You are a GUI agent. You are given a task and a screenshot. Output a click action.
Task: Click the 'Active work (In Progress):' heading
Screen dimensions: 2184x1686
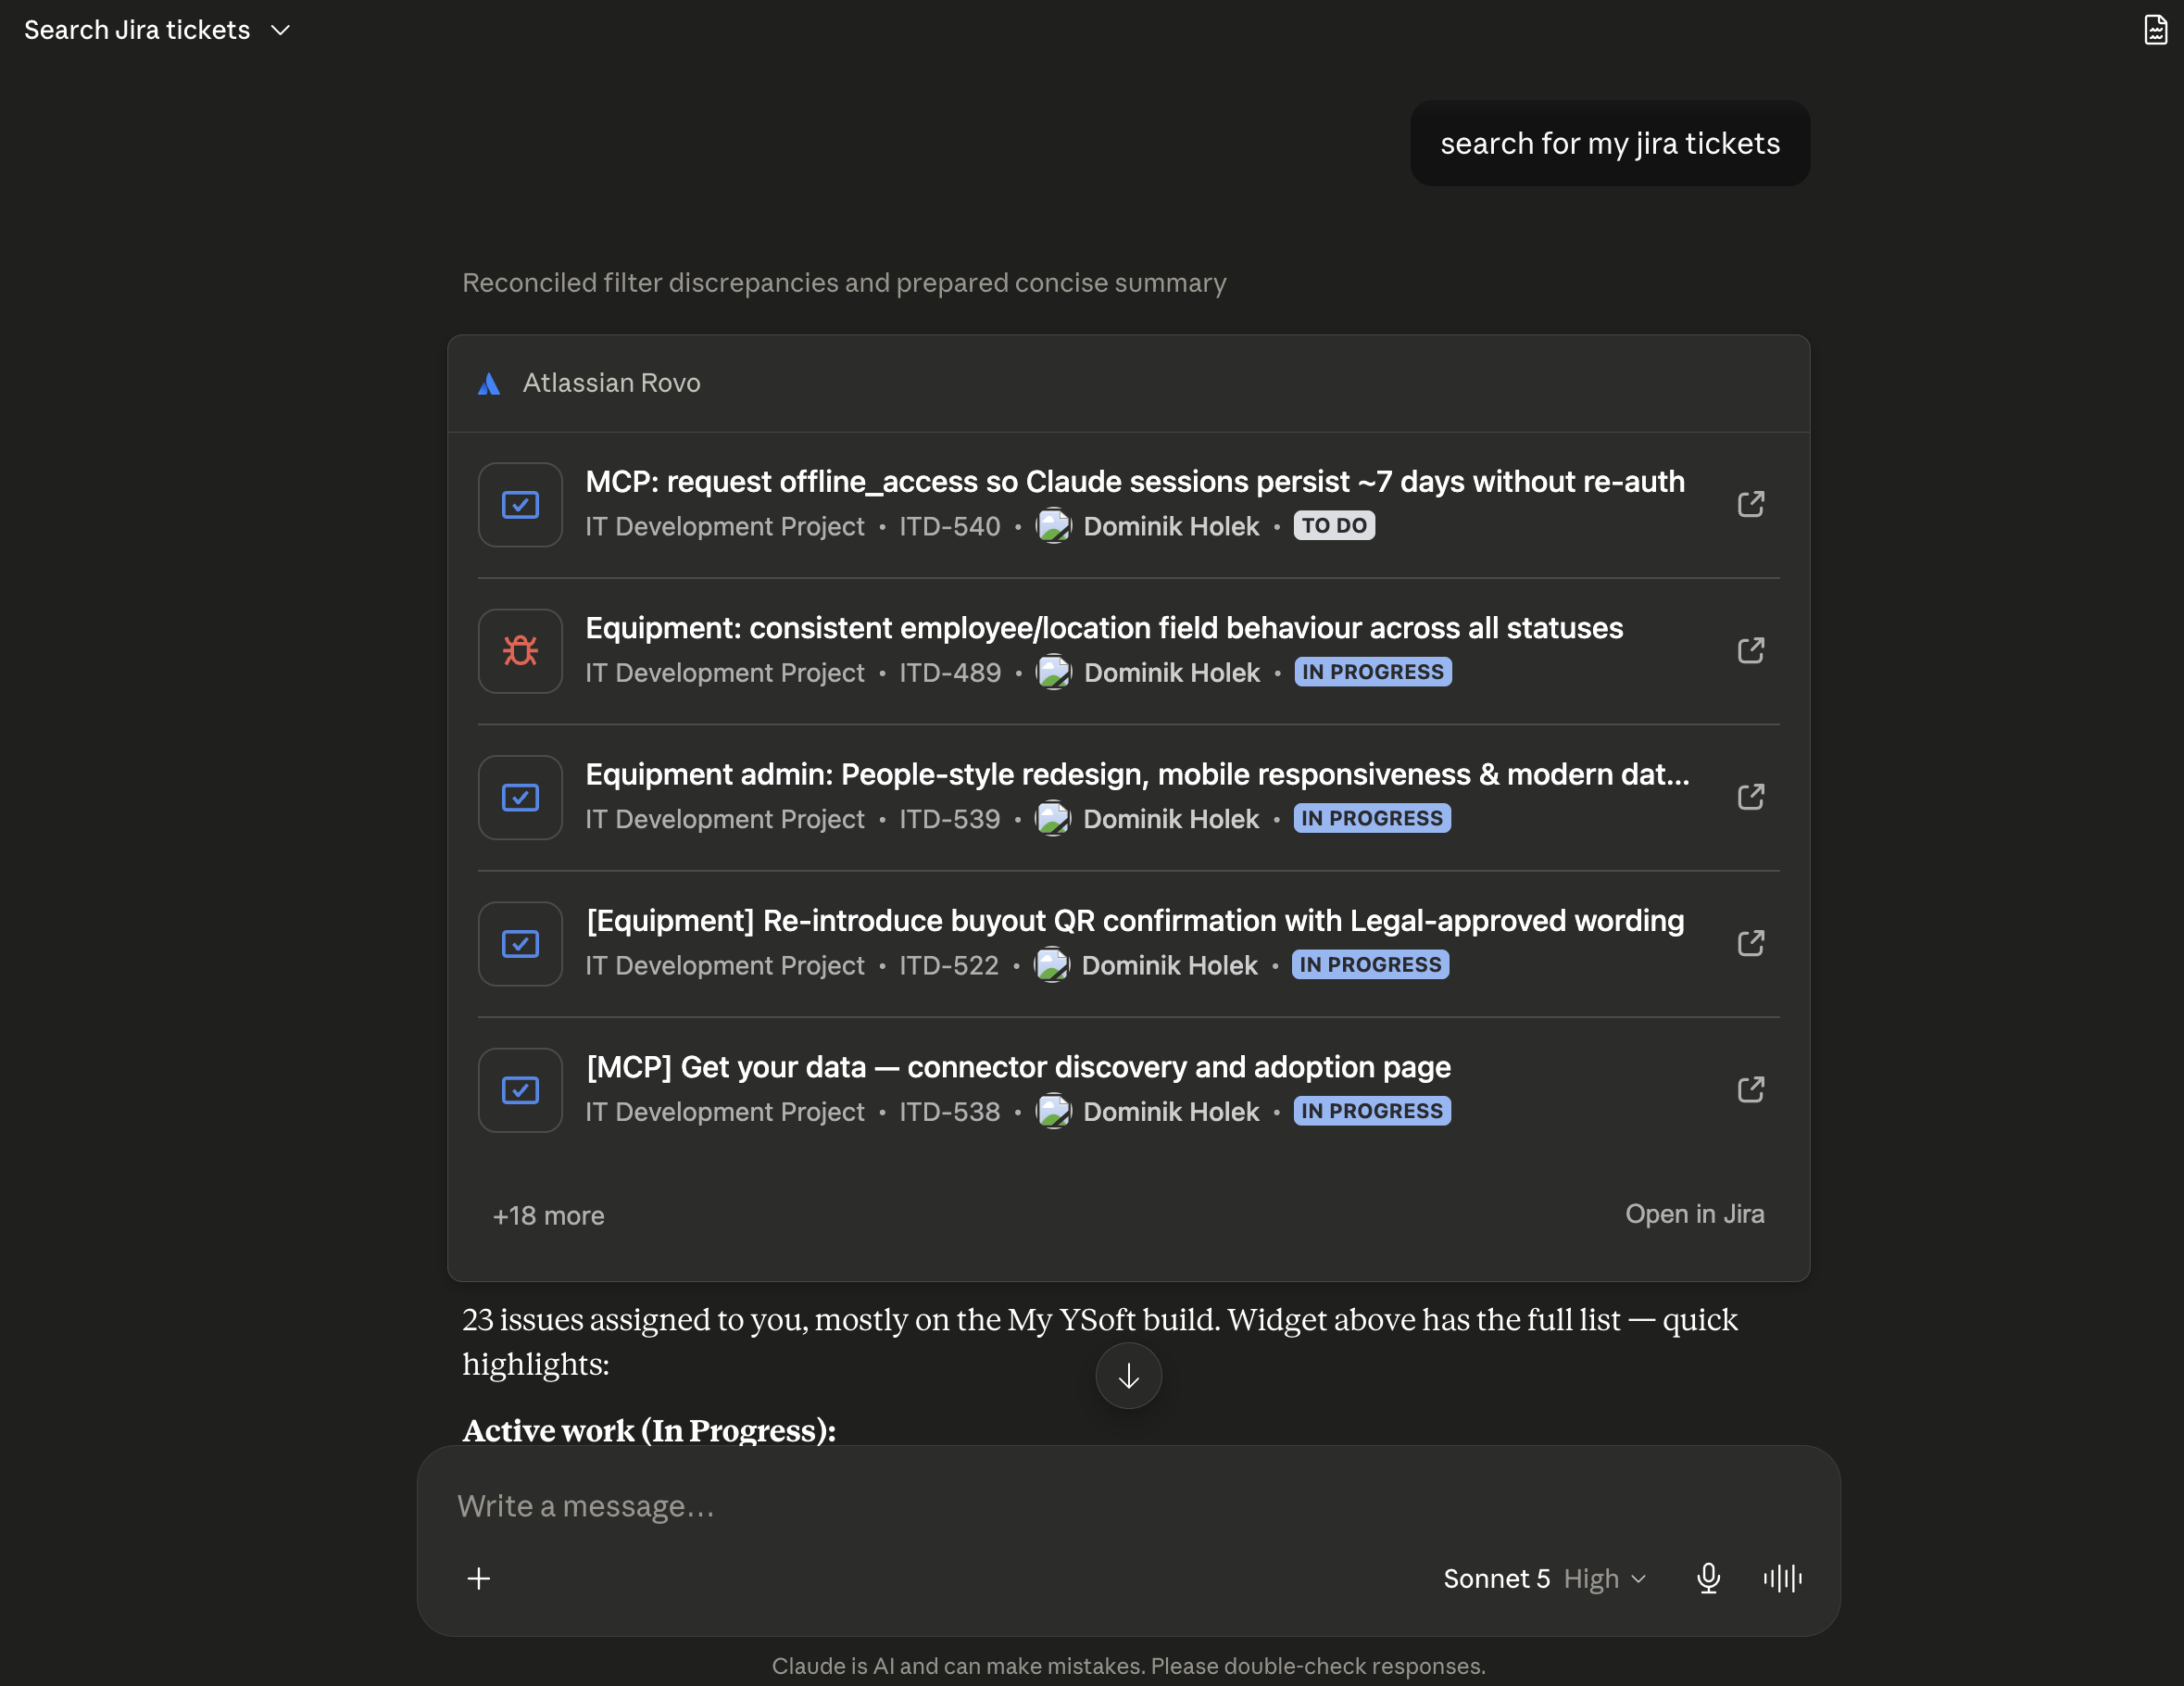click(x=649, y=1430)
